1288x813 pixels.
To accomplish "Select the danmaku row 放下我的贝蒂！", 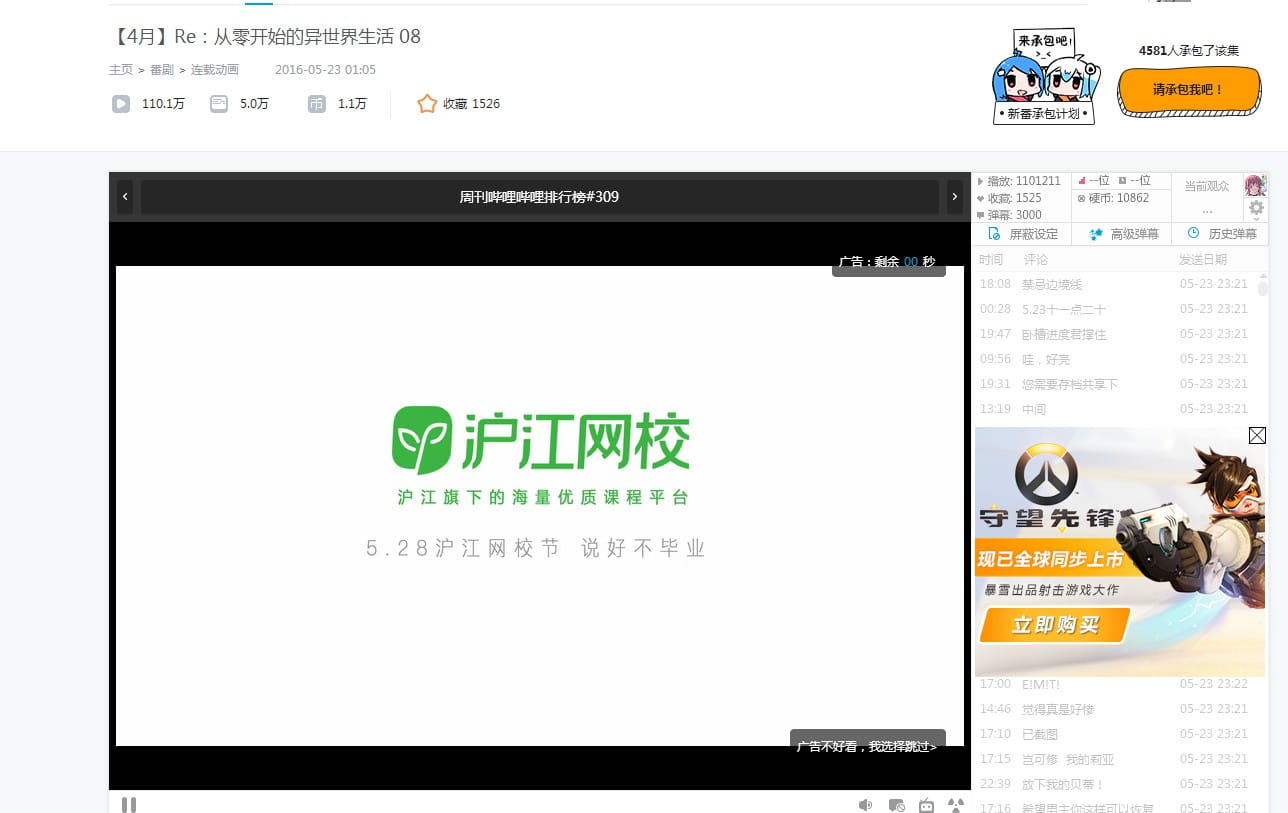I will point(1115,784).
